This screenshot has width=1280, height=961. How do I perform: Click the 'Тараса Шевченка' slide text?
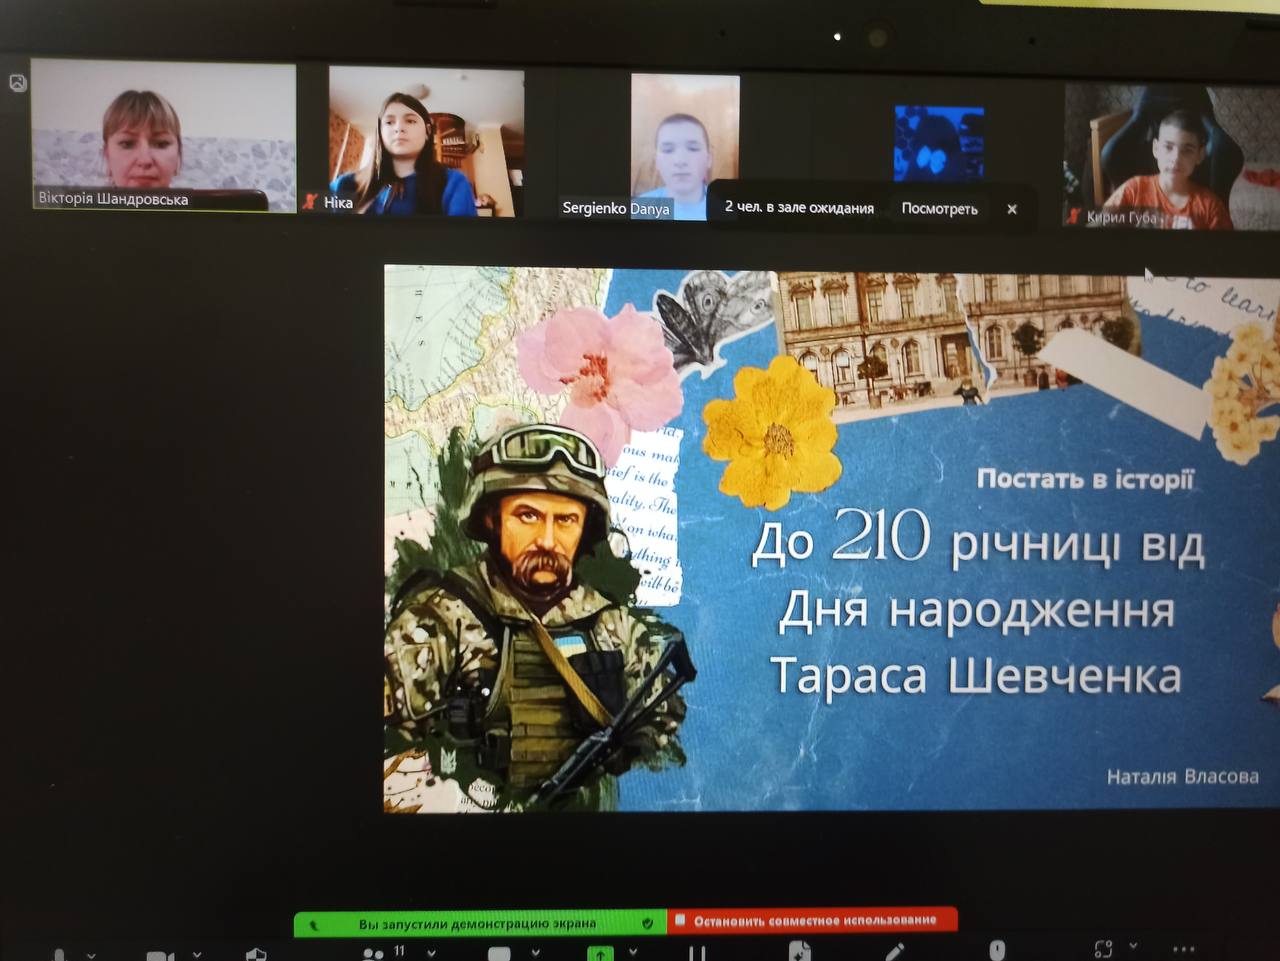pyautogui.click(x=976, y=675)
